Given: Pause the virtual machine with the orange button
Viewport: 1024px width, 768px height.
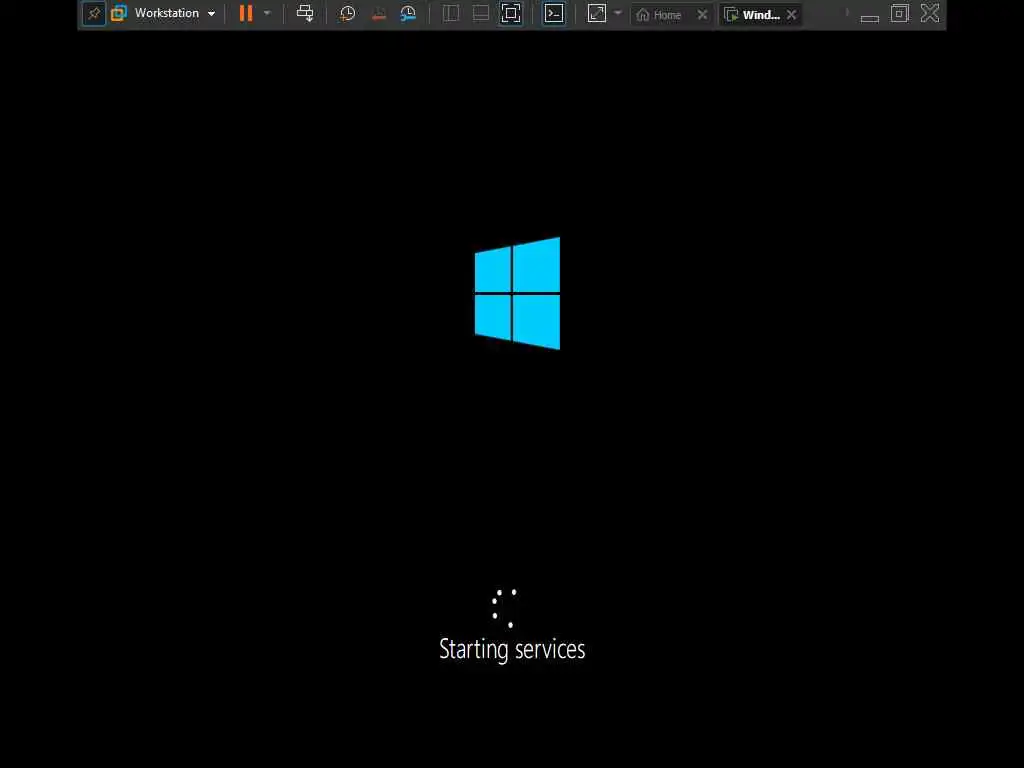Looking at the screenshot, I should click(246, 13).
